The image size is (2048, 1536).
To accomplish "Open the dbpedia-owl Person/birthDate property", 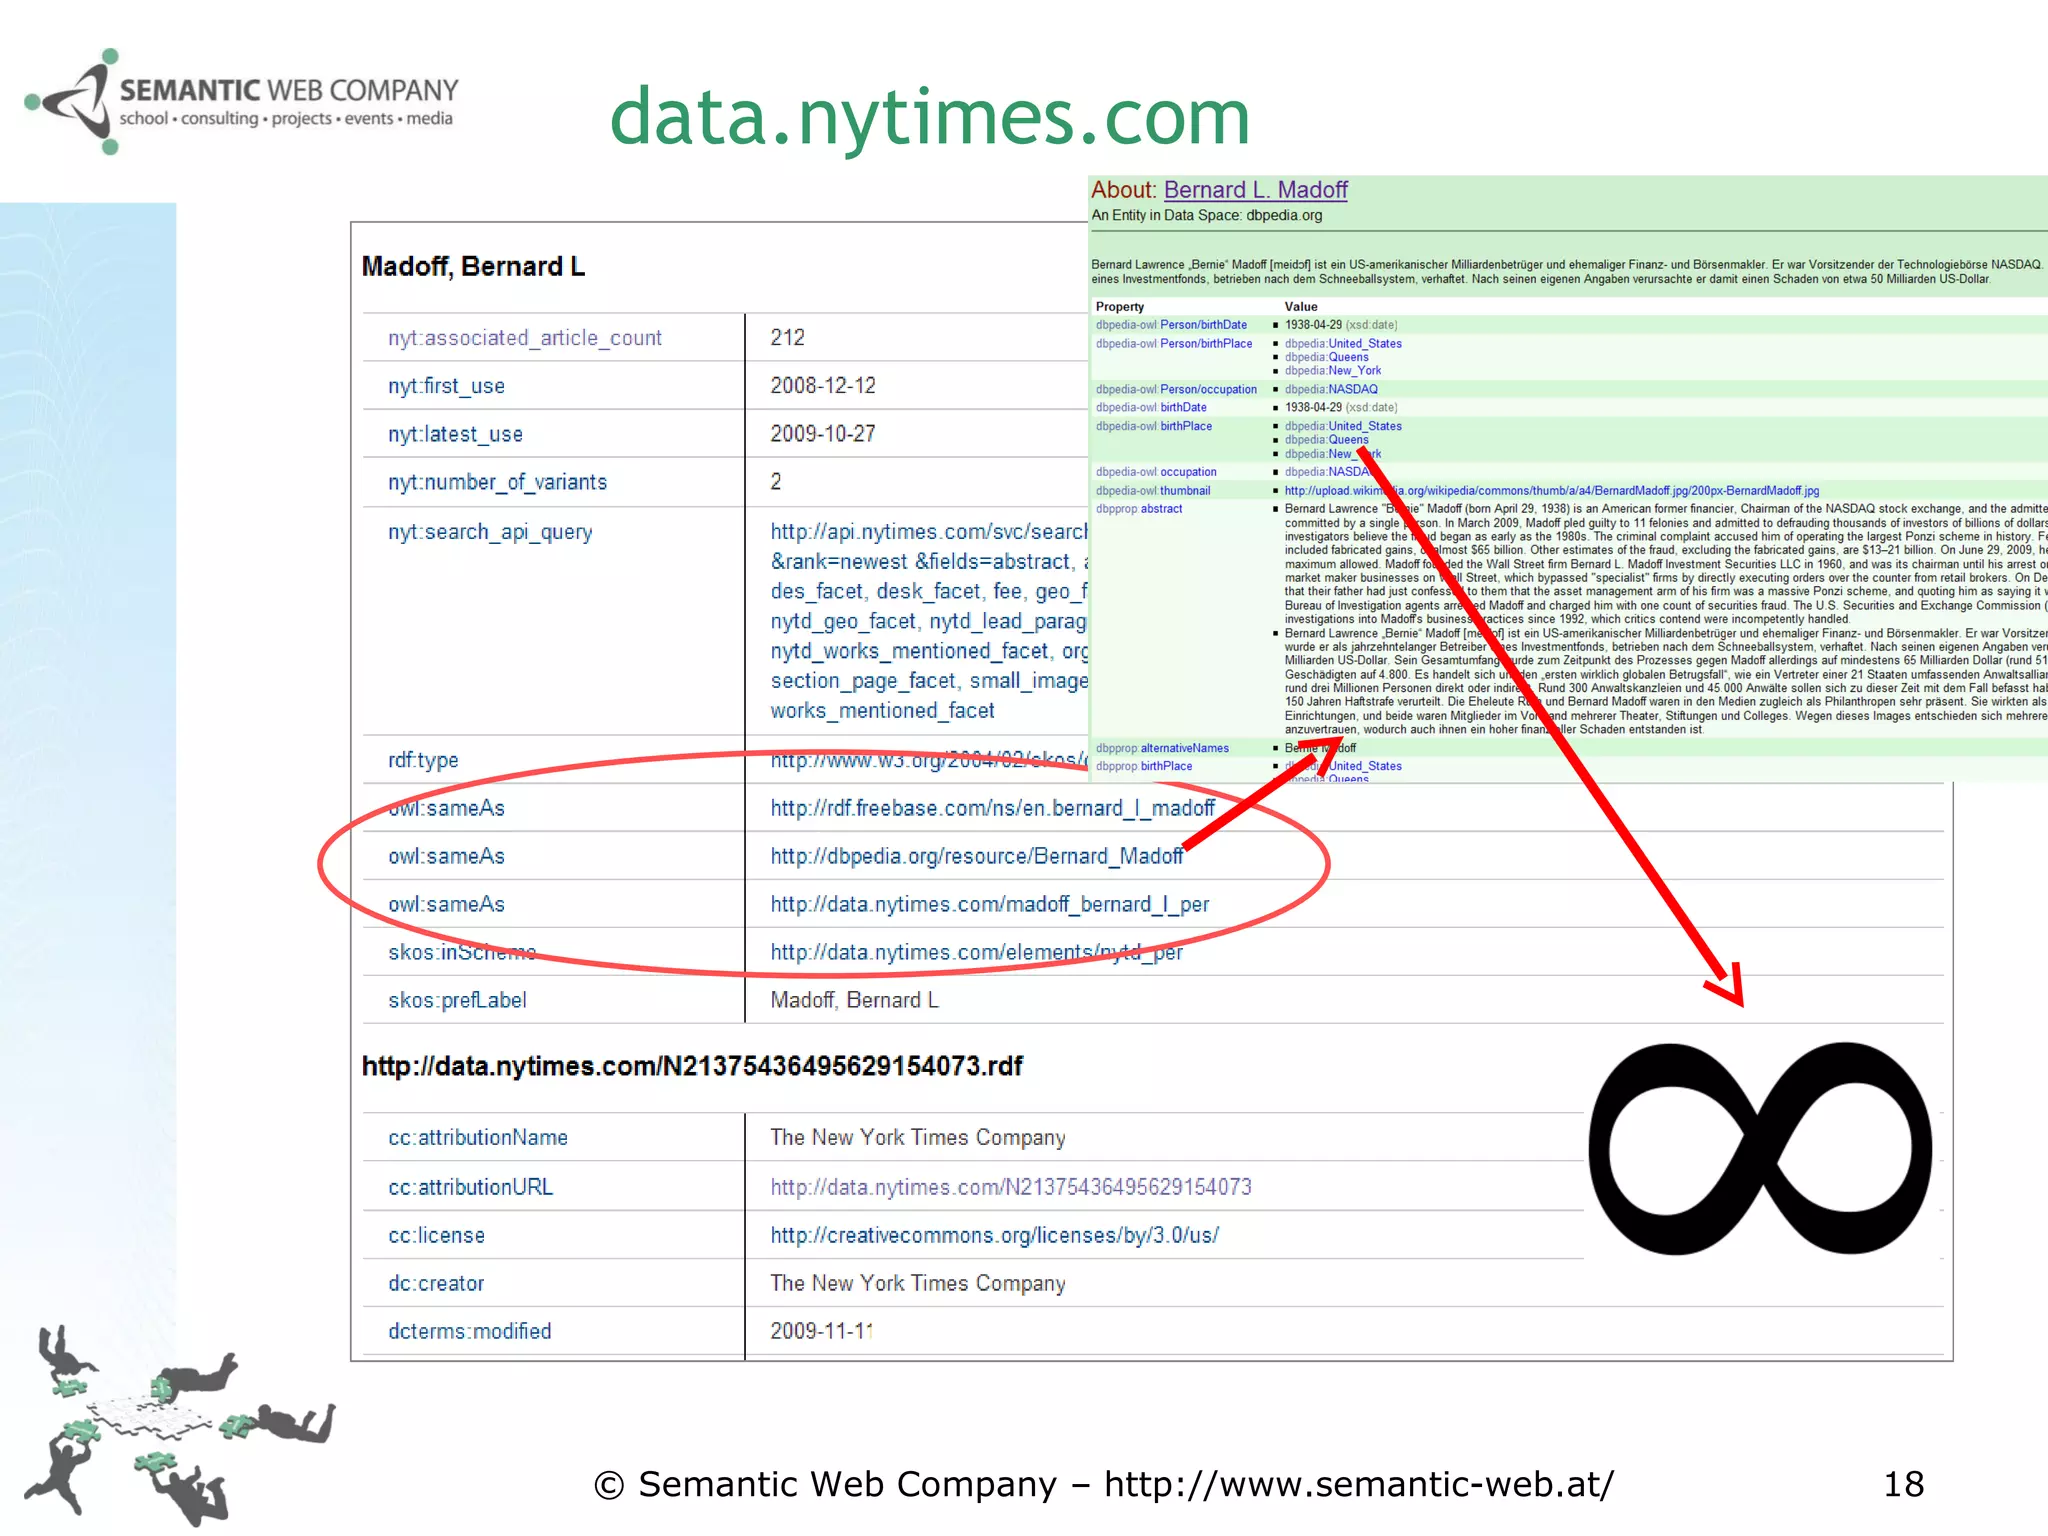I will click(1171, 325).
